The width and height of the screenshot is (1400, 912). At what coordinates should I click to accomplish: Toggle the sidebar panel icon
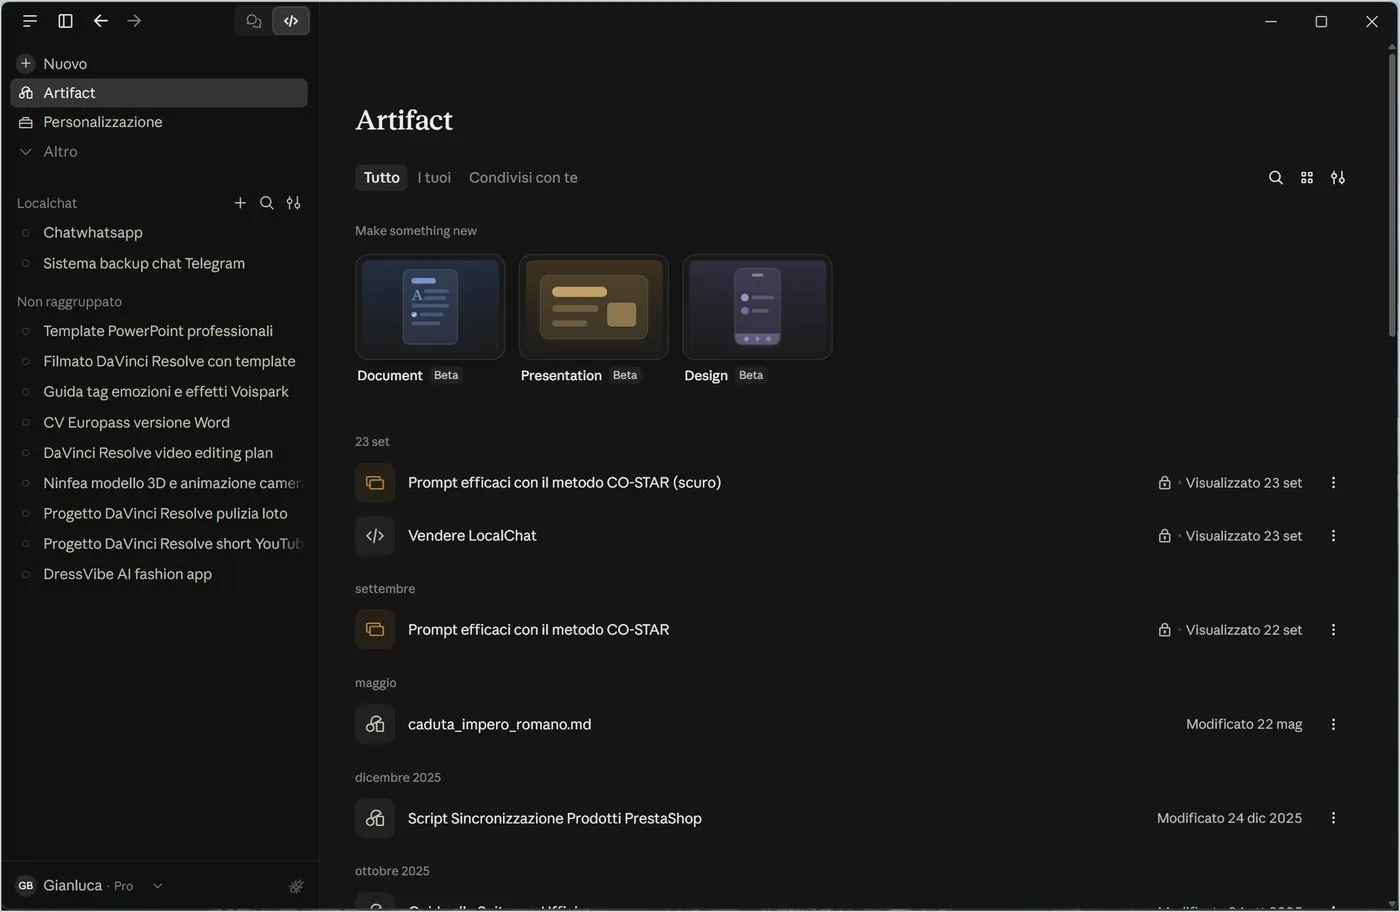(x=65, y=21)
